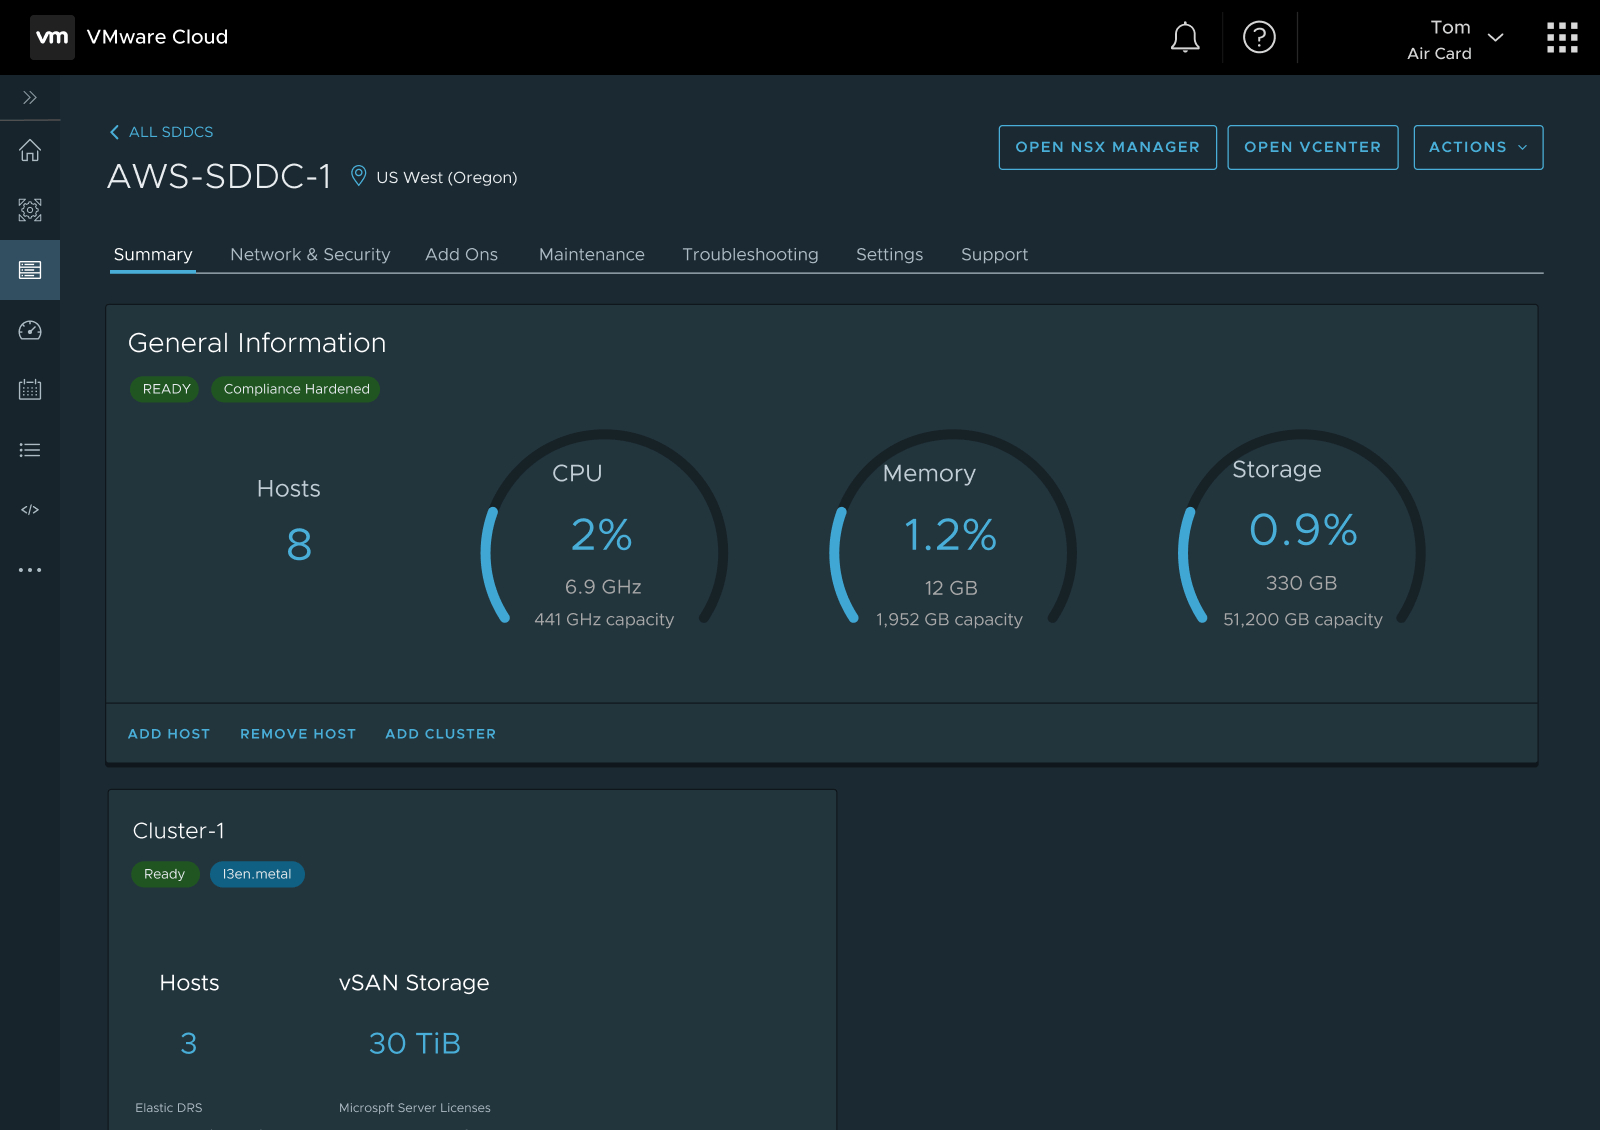The image size is (1600, 1130).
Task: Click the Compliance Hardened badge
Action: click(x=296, y=389)
